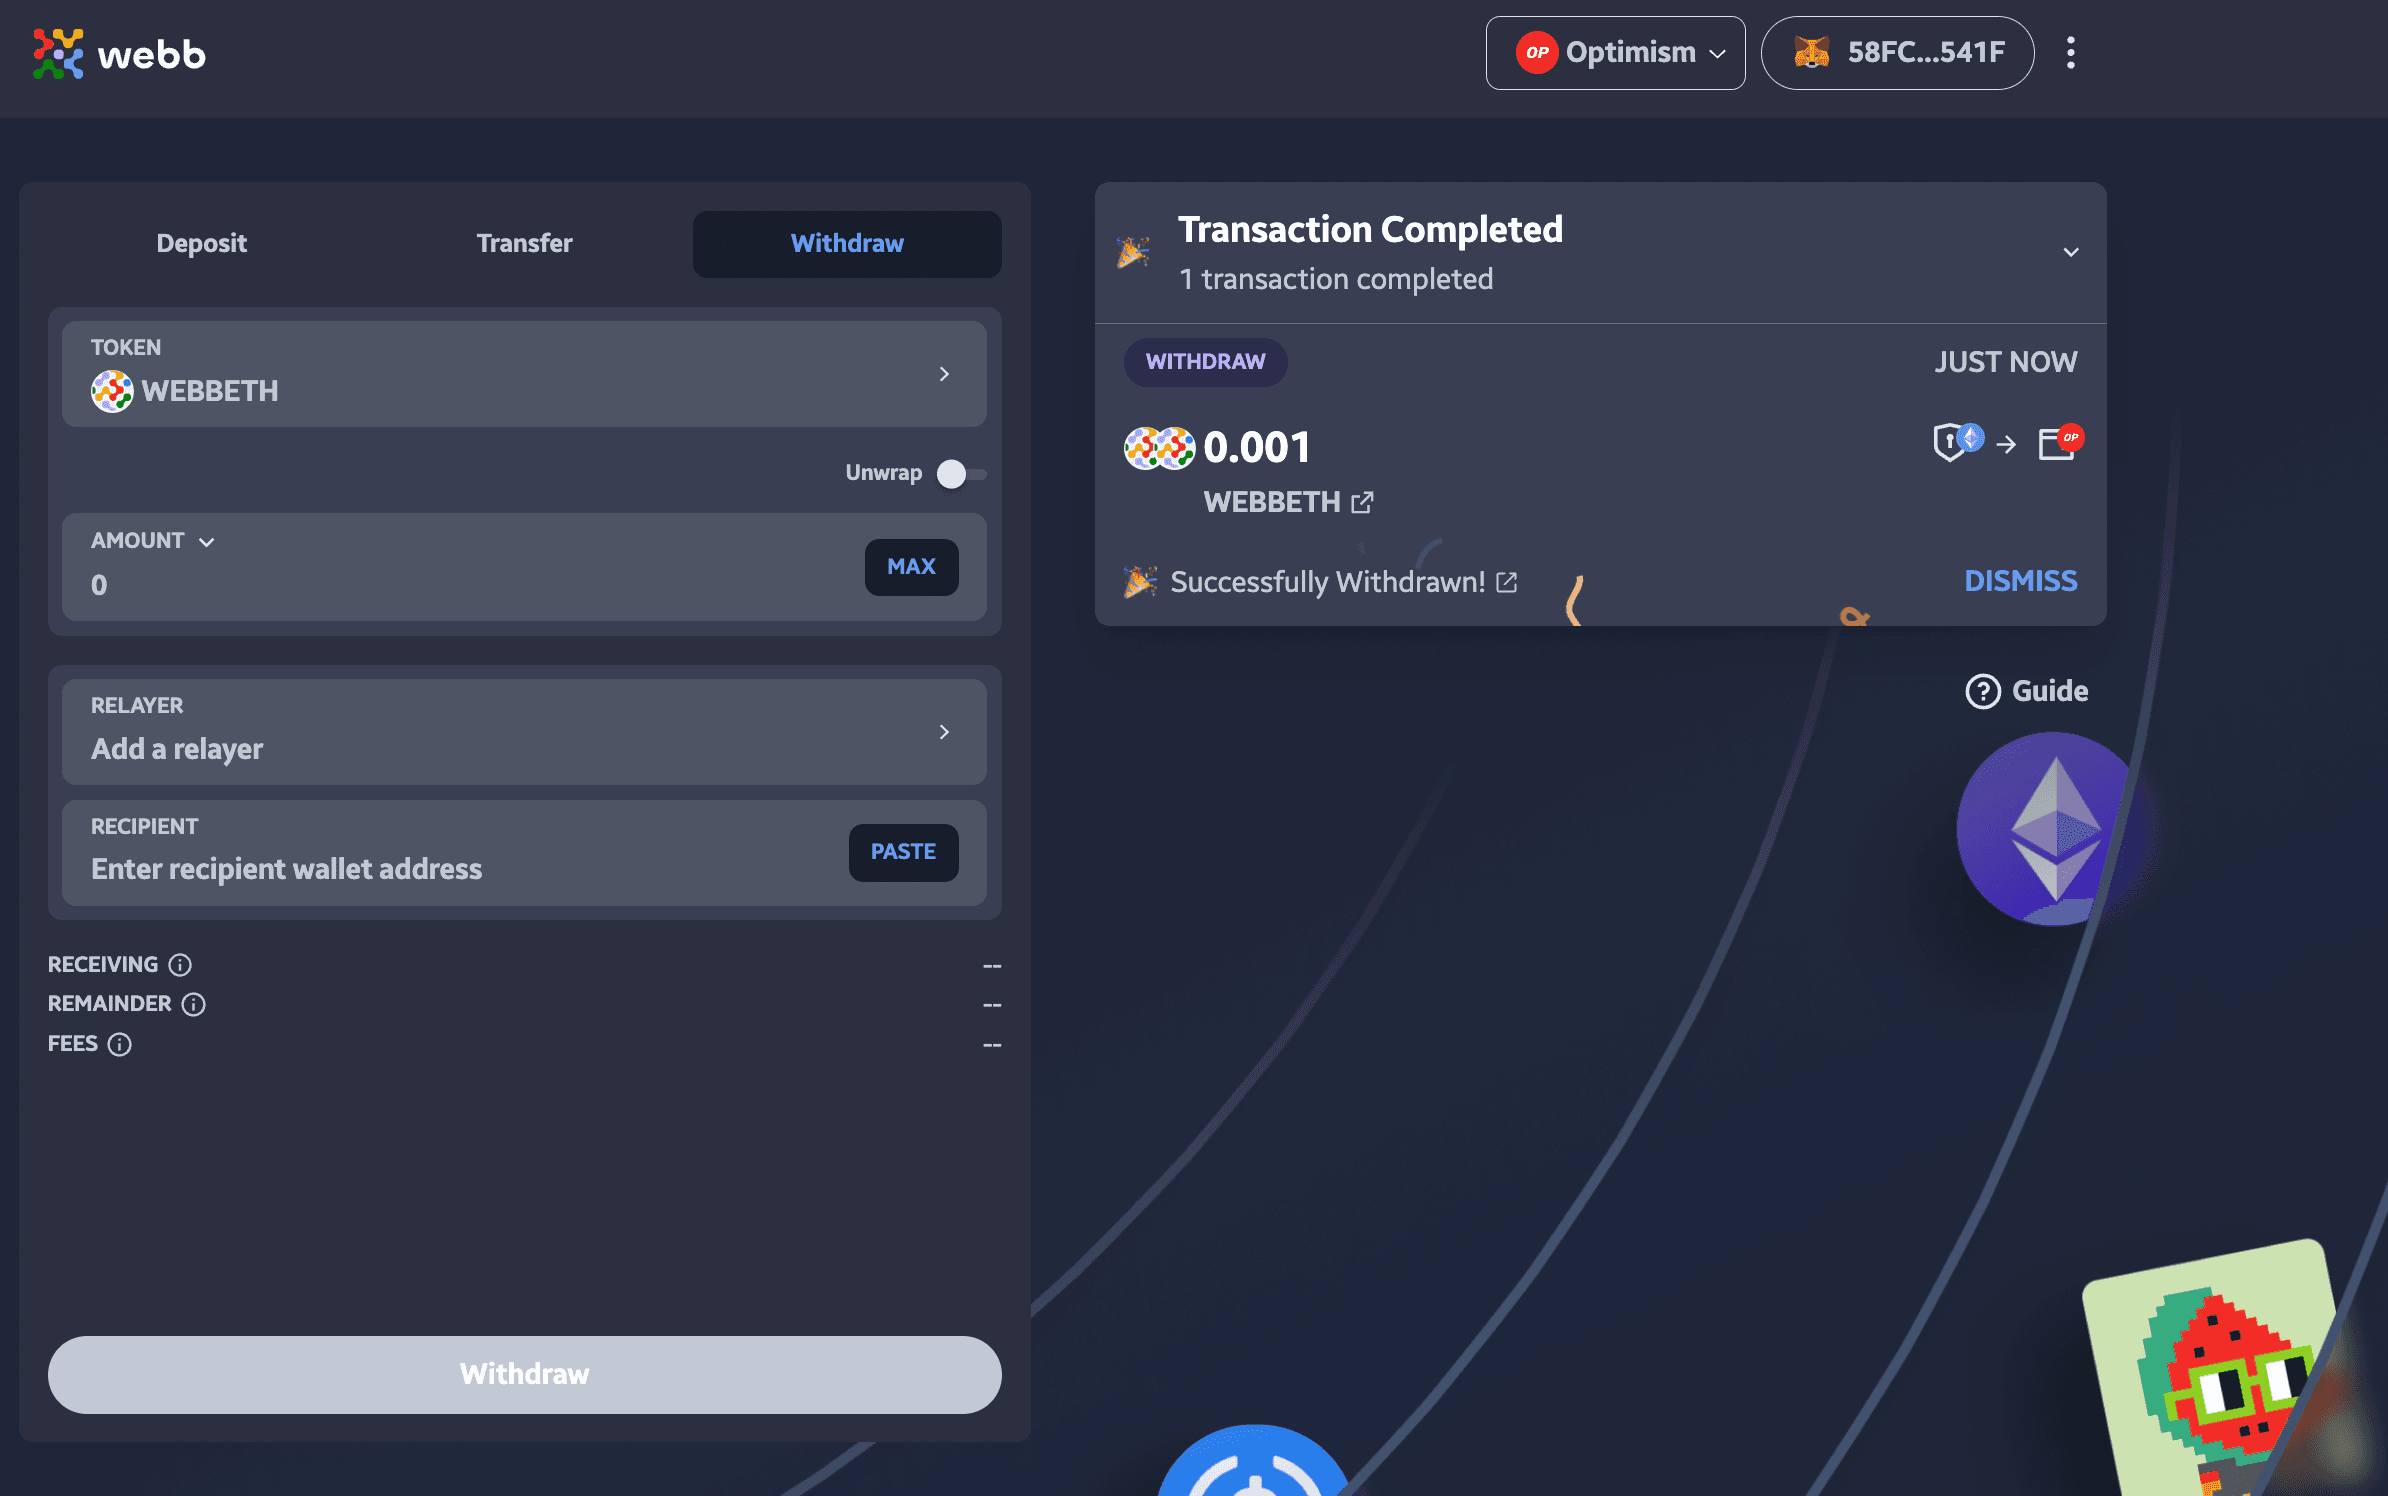Viewport: 2388px width, 1496px height.
Task: Click the red OP Optimism chain icon
Action: click(1537, 53)
